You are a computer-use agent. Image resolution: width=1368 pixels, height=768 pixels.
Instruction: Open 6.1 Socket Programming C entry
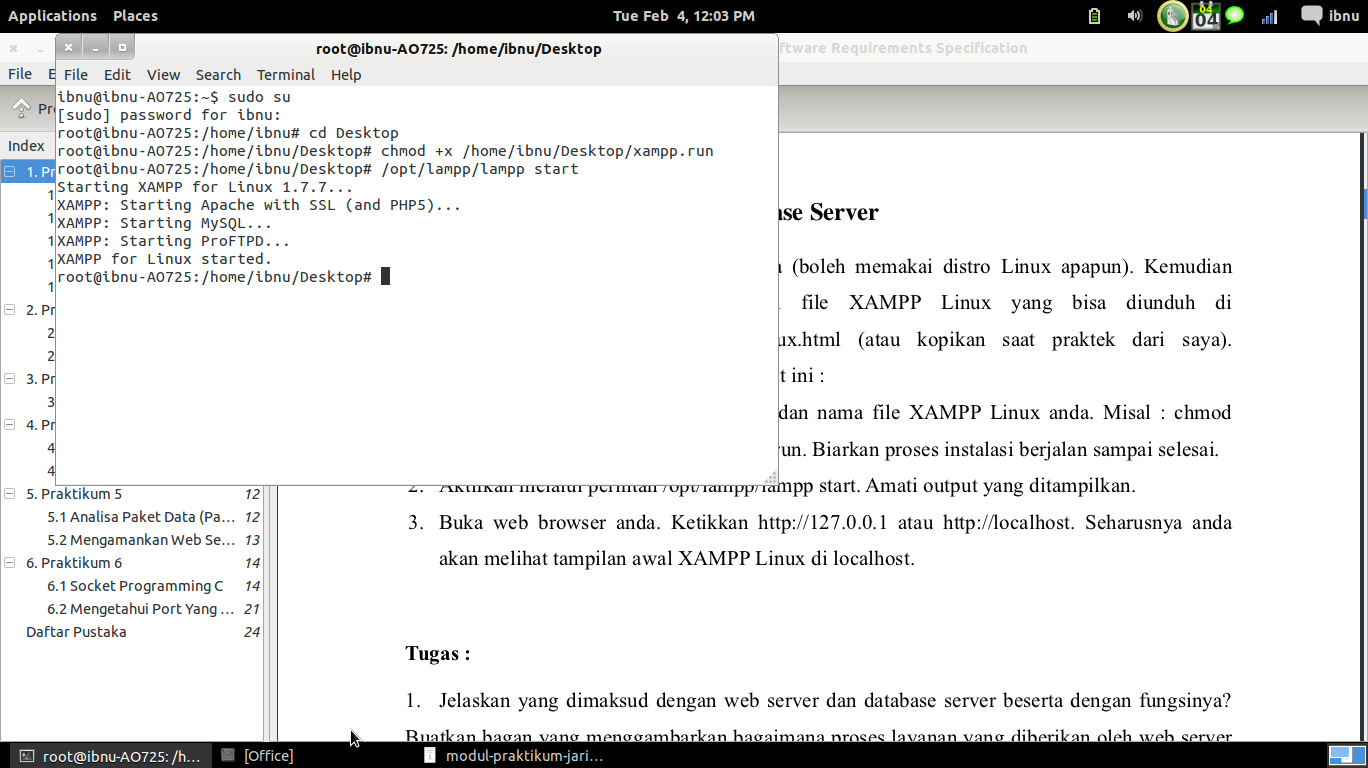pyautogui.click(x=135, y=586)
